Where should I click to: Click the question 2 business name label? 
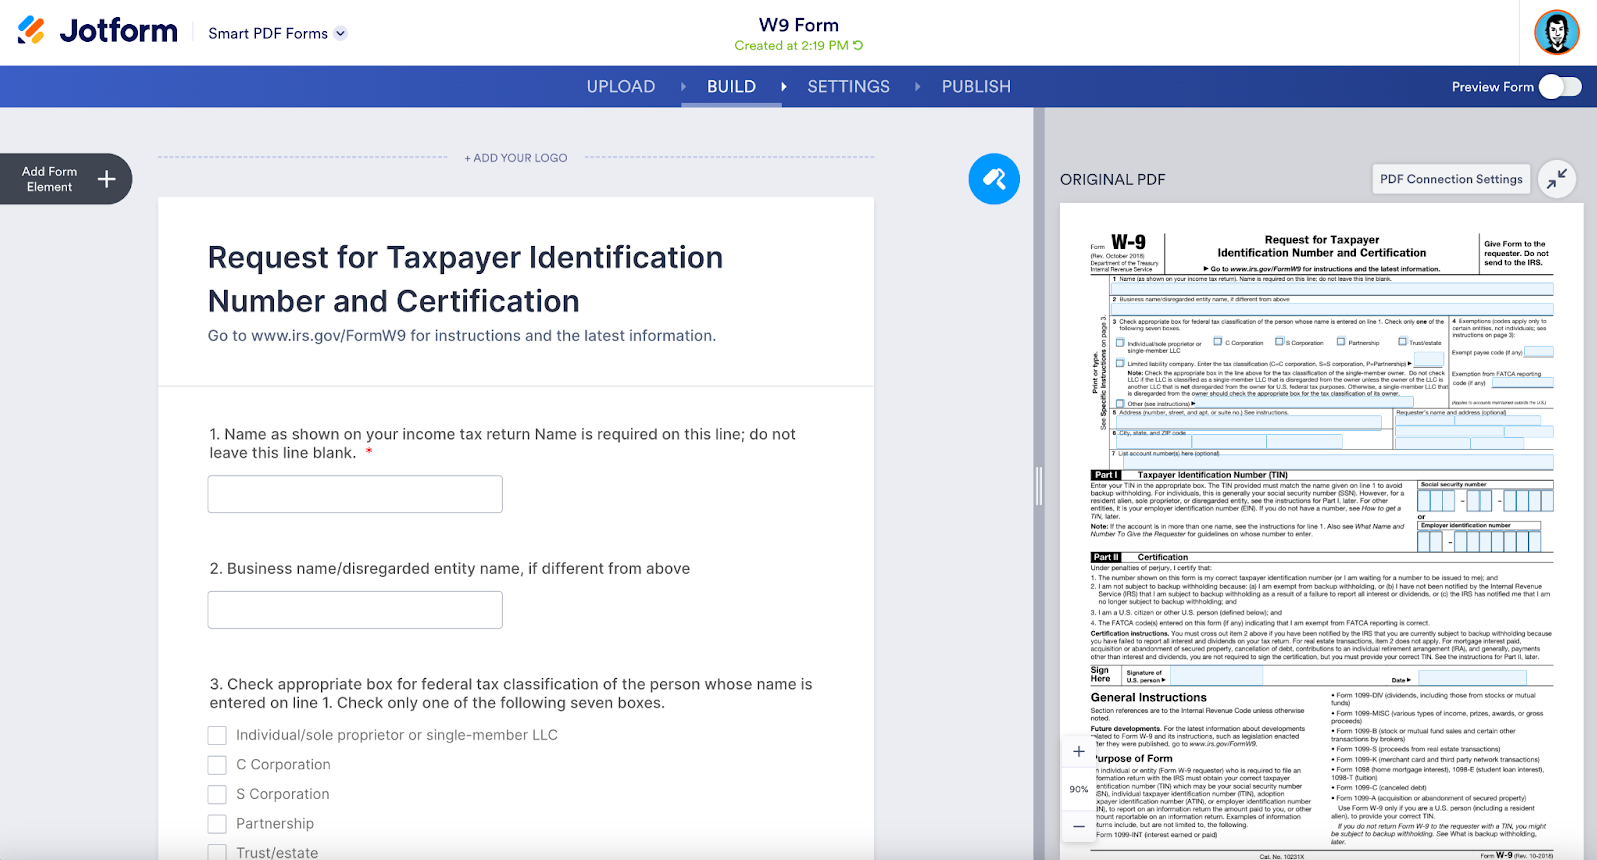point(449,568)
